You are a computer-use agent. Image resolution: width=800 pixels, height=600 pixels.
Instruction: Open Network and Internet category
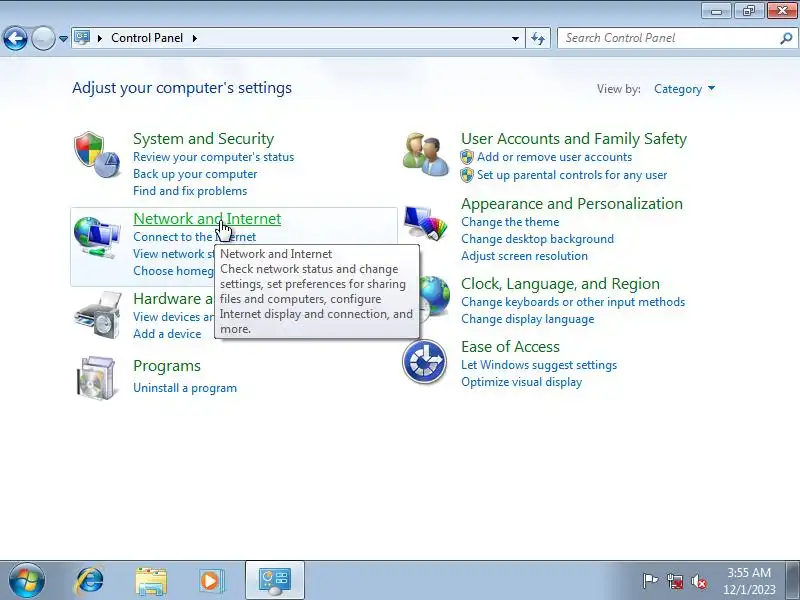pyautogui.click(x=207, y=219)
